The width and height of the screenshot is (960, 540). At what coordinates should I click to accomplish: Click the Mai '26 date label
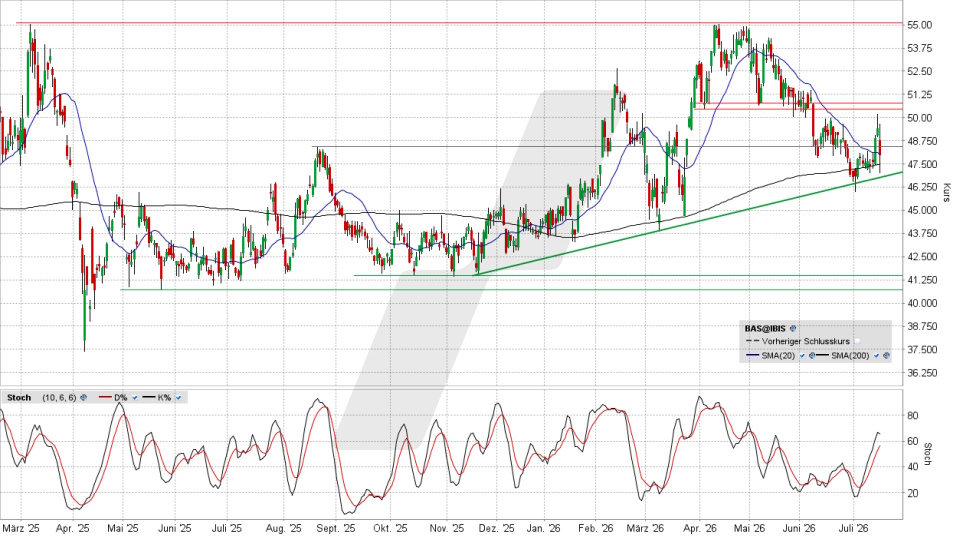[749, 528]
